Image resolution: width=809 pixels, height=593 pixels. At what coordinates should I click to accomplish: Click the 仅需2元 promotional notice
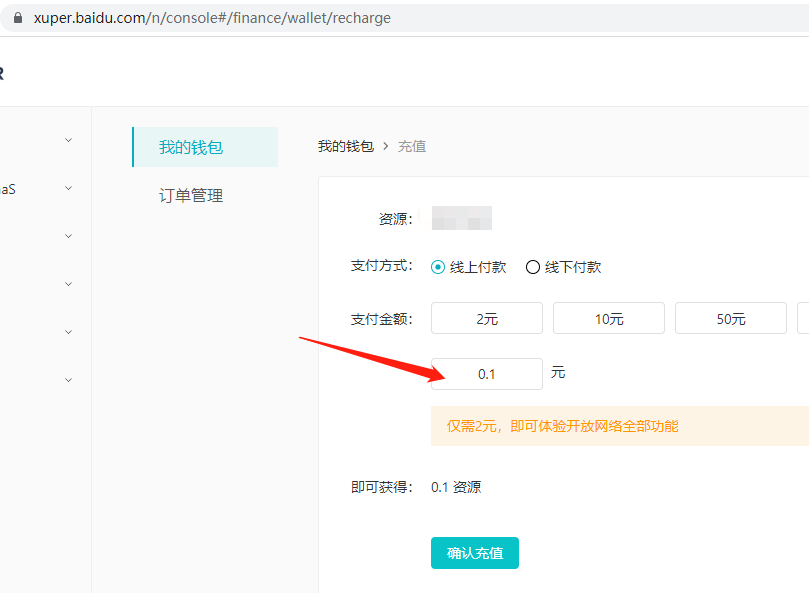[x=620, y=426]
